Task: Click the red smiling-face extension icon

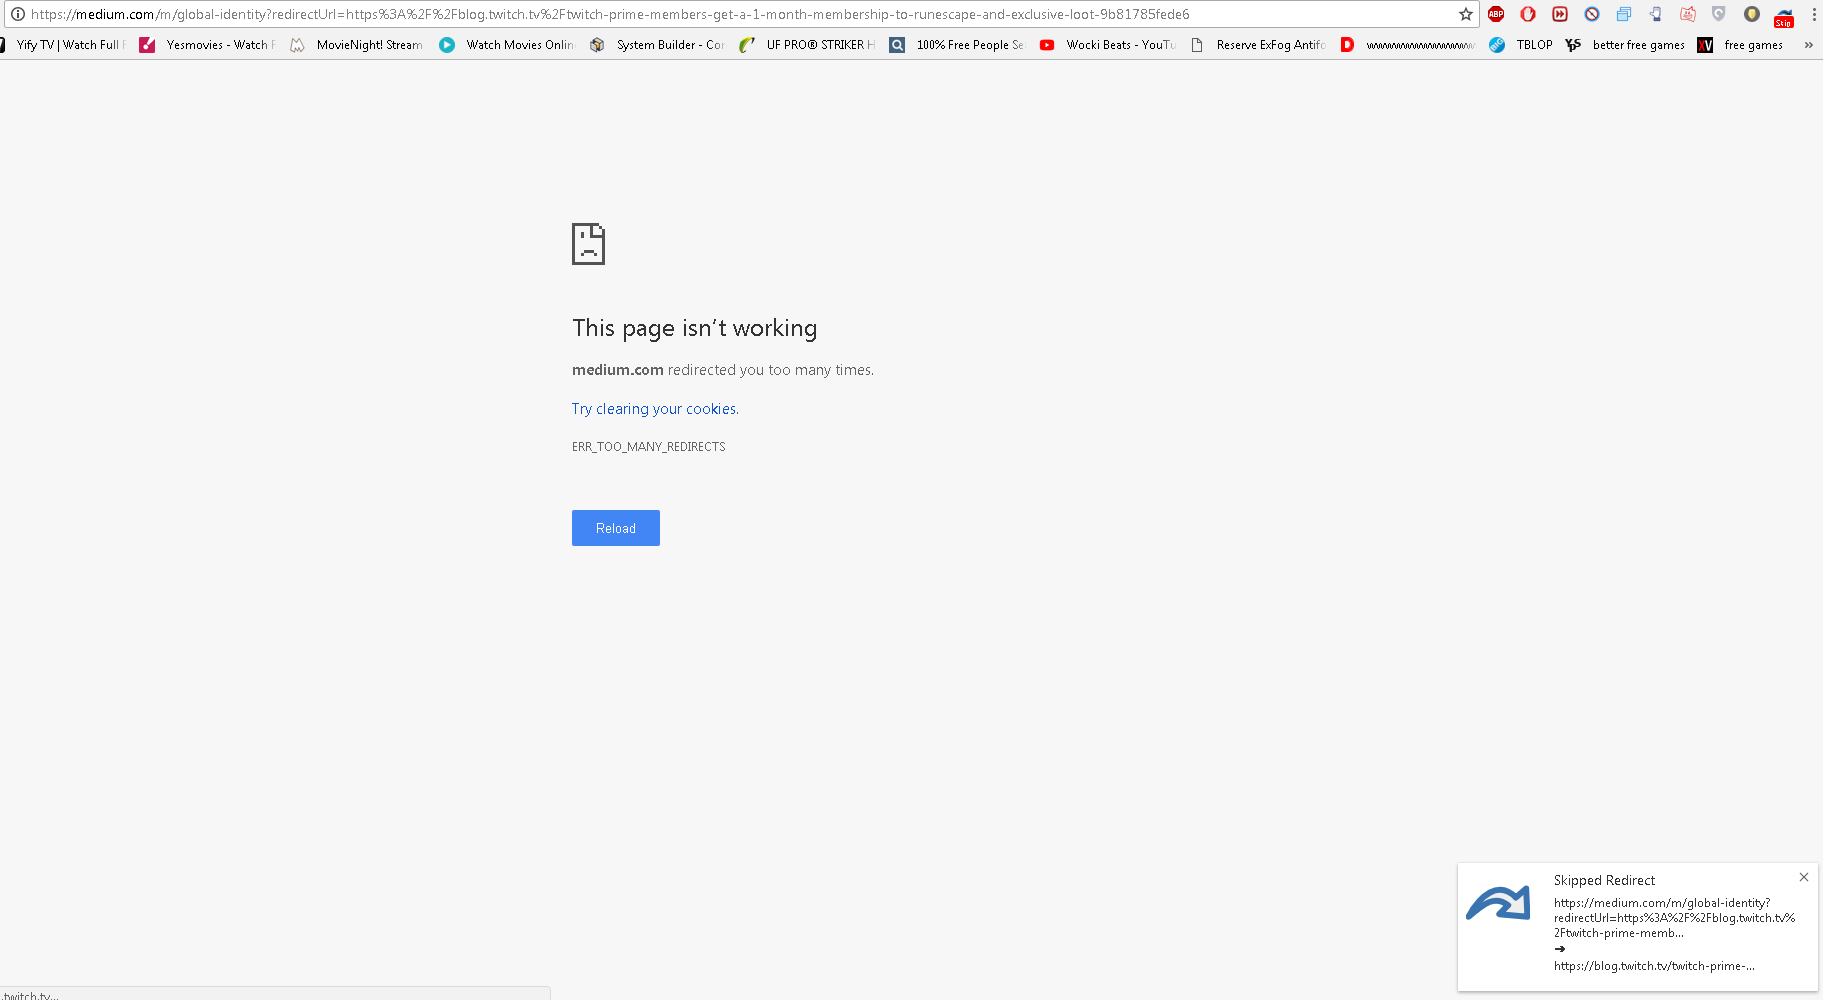Action: coord(1688,14)
